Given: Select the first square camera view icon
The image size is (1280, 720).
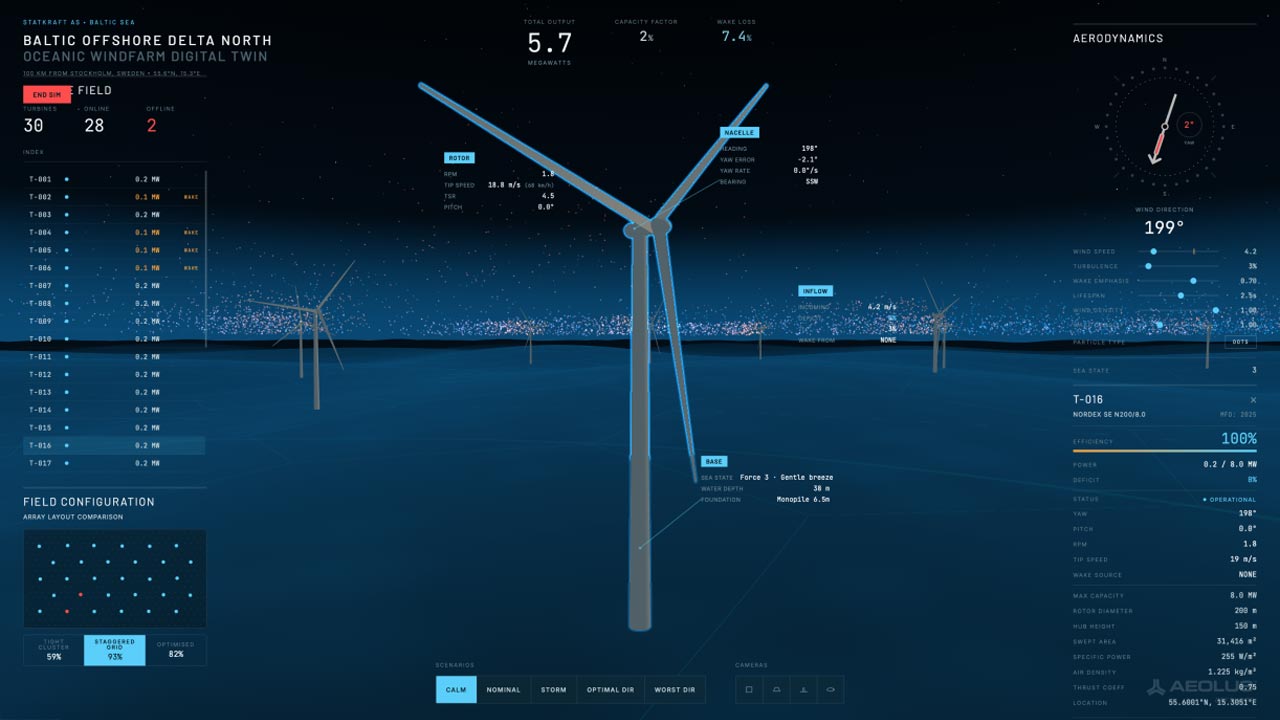Looking at the screenshot, I should click(749, 690).
